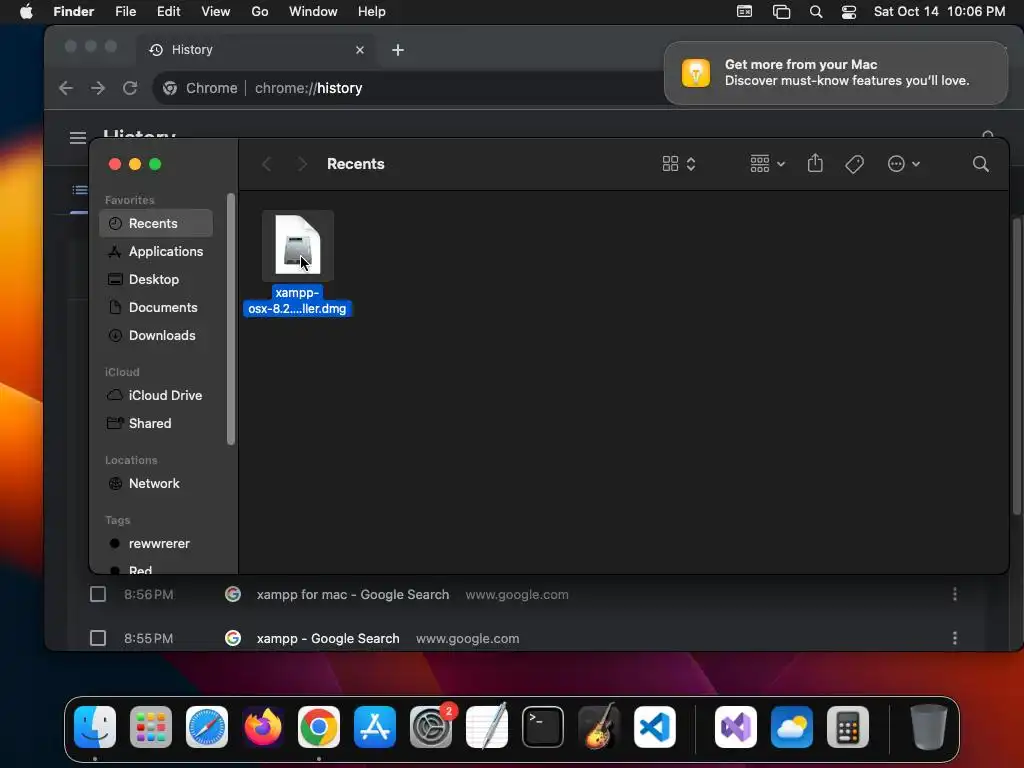The height and width of the screenshot is (768, 1024).
Task: Select the xampp-osx installer dmg file
Action: click(298, 264)
